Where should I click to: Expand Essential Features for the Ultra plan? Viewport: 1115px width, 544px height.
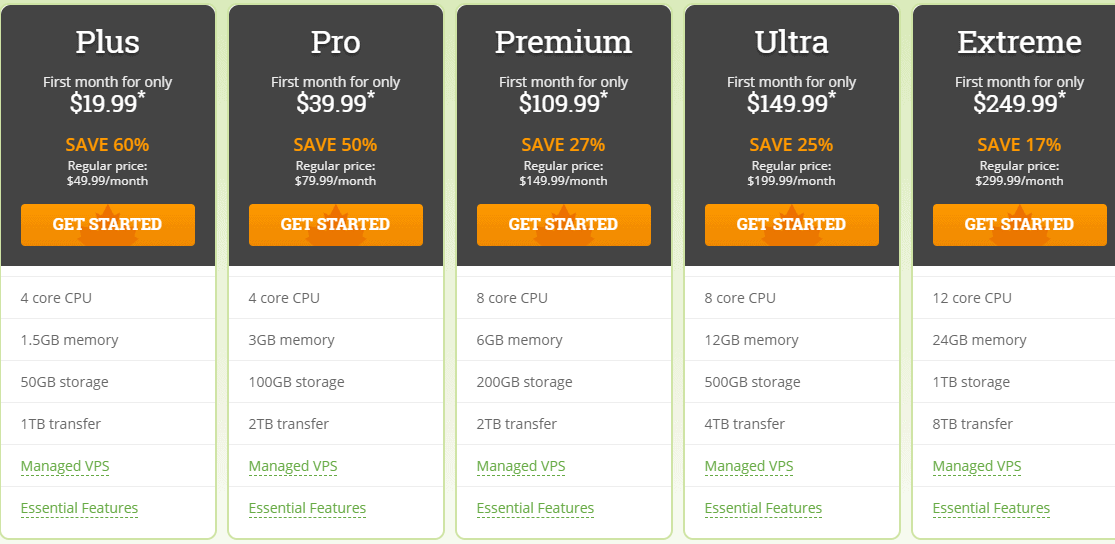pos(763,508)
